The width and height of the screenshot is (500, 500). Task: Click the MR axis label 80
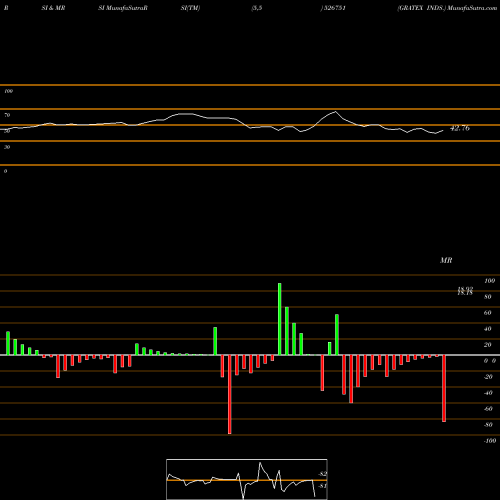coord(488,297)
